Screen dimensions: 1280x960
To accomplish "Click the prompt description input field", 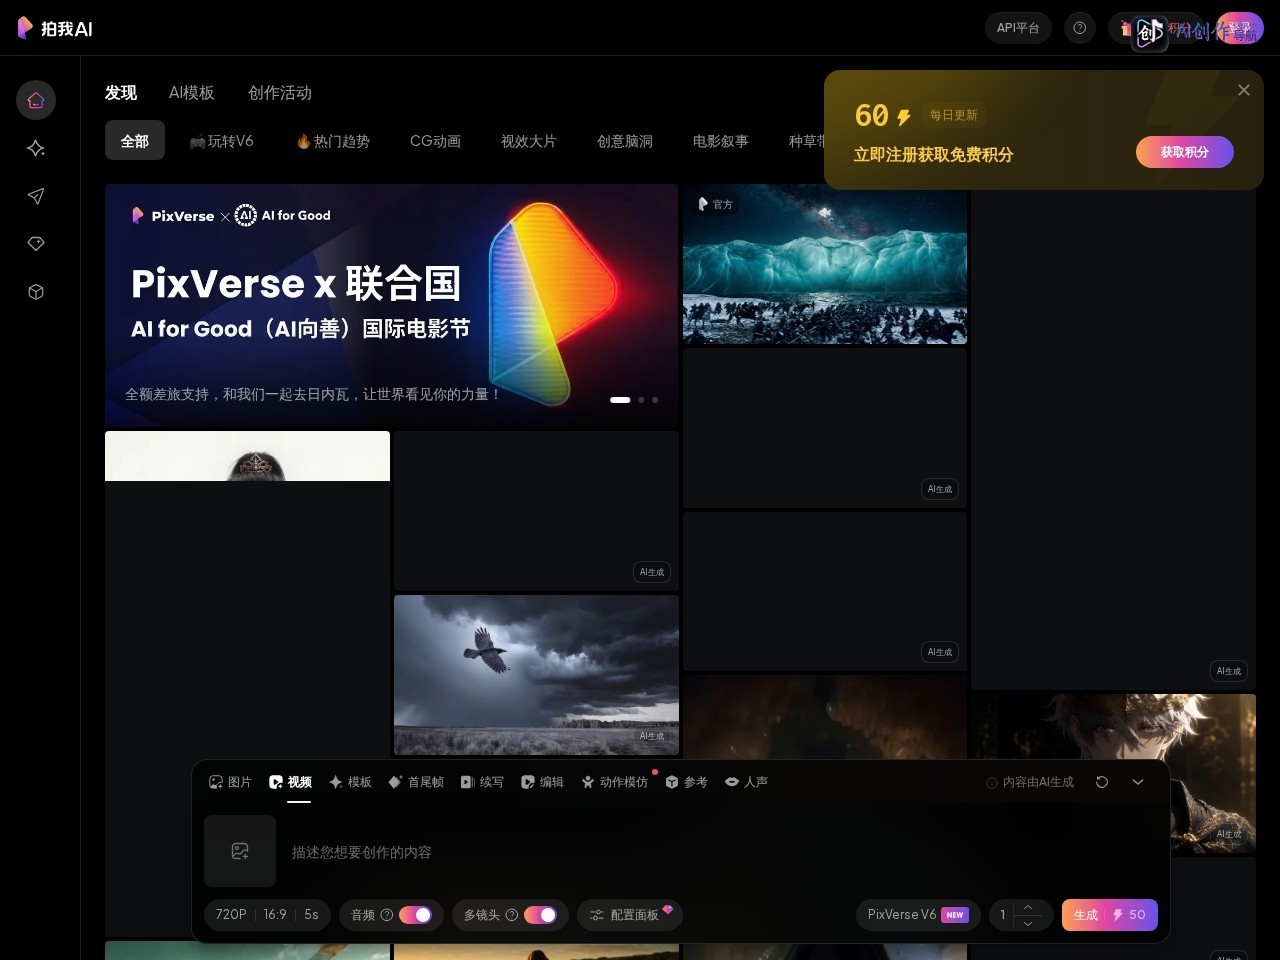I will click(720, 852).
